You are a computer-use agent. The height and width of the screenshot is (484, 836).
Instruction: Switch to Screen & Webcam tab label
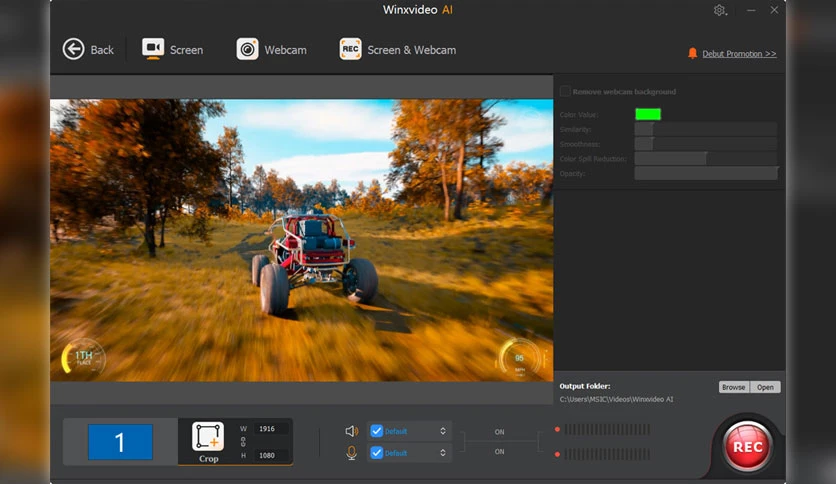[412, 50]
